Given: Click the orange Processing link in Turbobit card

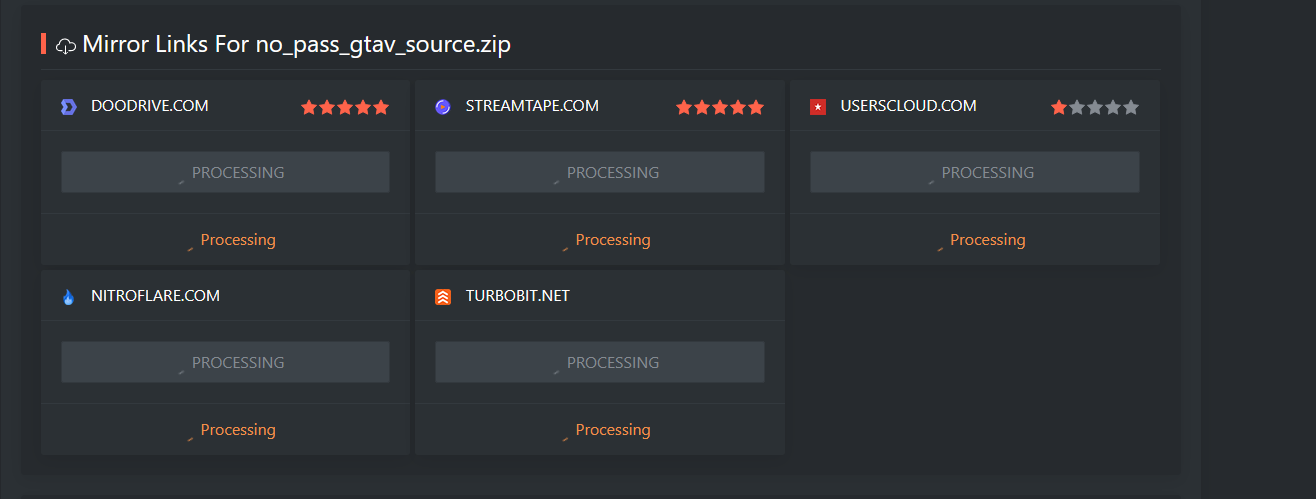Looking at the screenshot, I should tap(613, 430).
